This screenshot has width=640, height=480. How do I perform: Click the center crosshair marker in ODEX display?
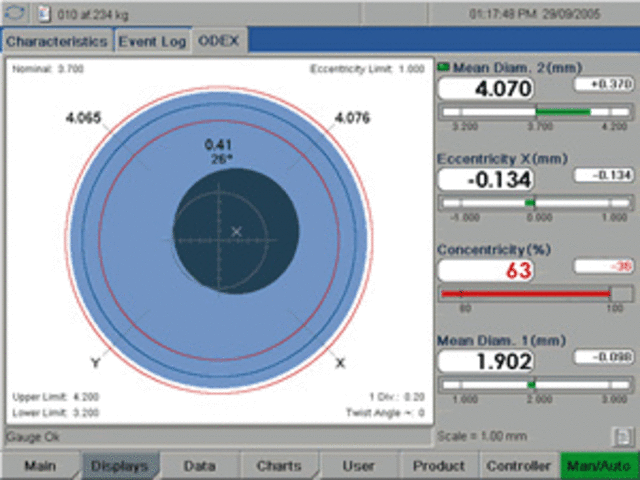[x=236, y=232]
